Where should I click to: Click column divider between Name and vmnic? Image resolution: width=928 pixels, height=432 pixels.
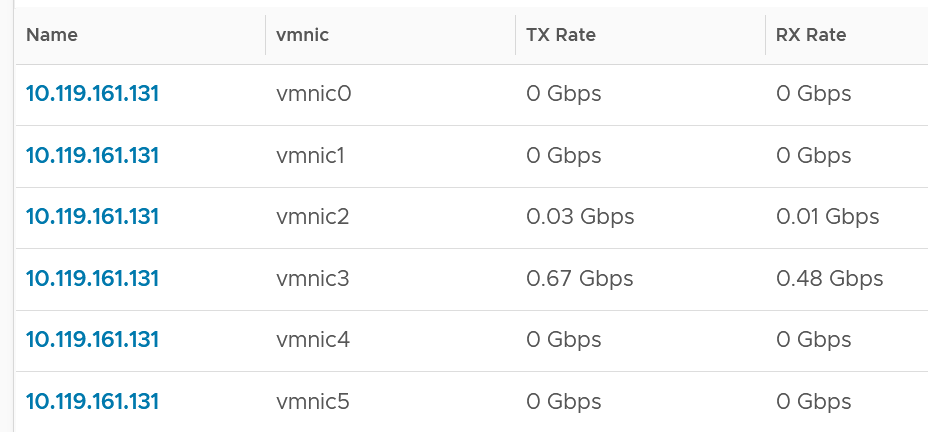click(265, 35)
